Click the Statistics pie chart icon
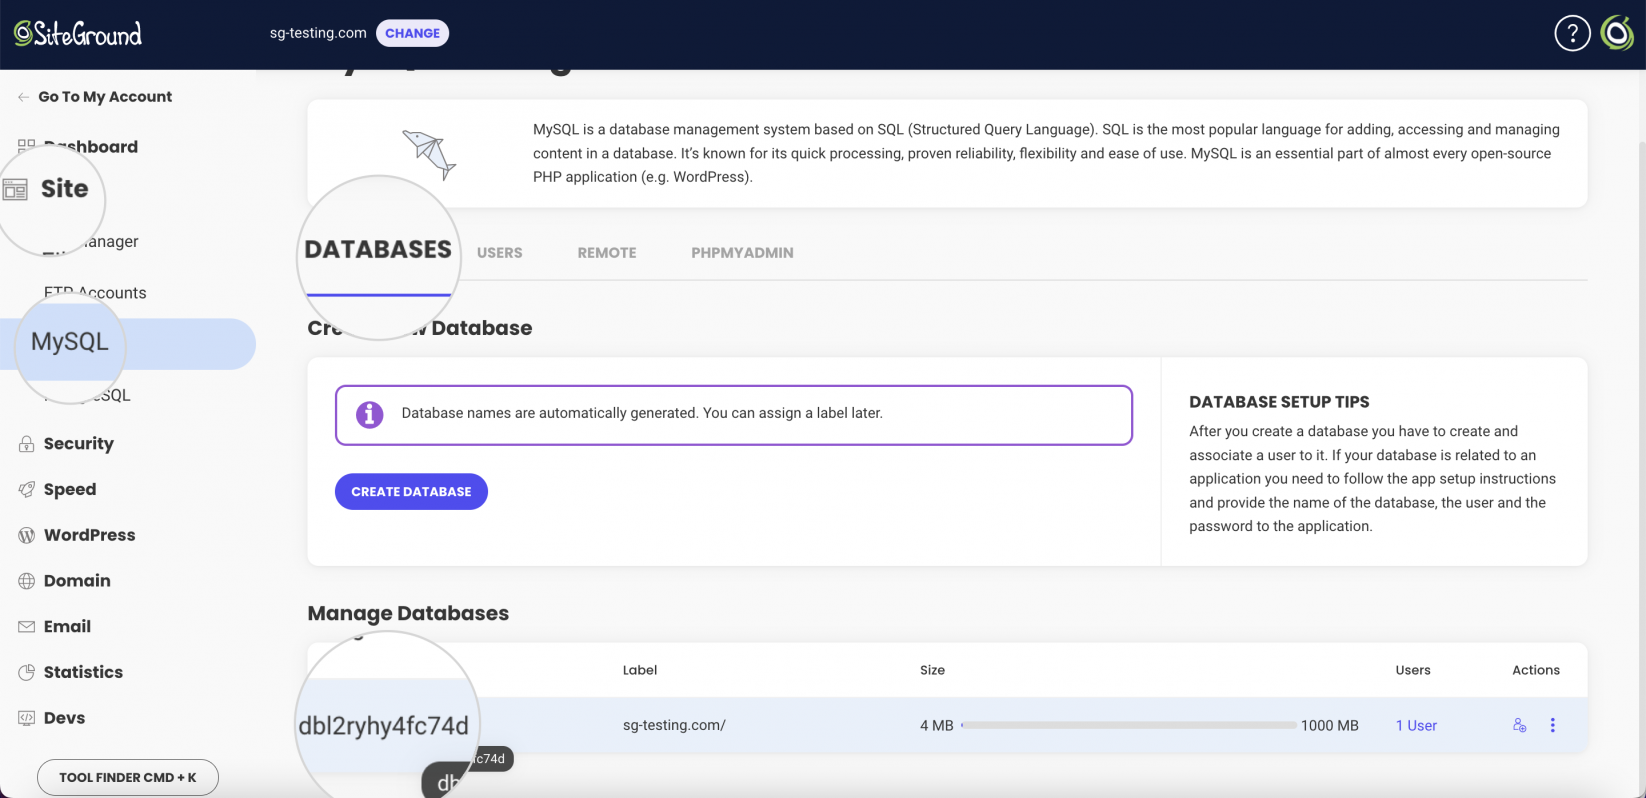The width and height of the screenshot is (1646, 798). pyautogui.click(x=27, y=673)
